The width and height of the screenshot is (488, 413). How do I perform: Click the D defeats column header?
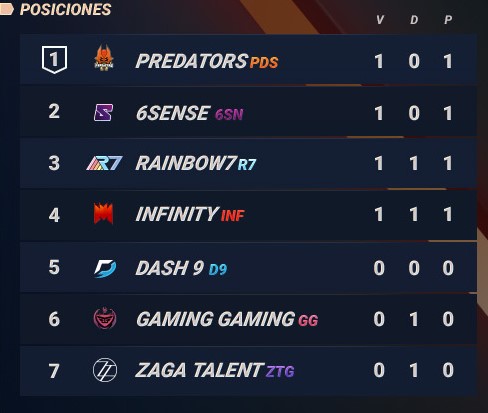click(x=414, y=20)
